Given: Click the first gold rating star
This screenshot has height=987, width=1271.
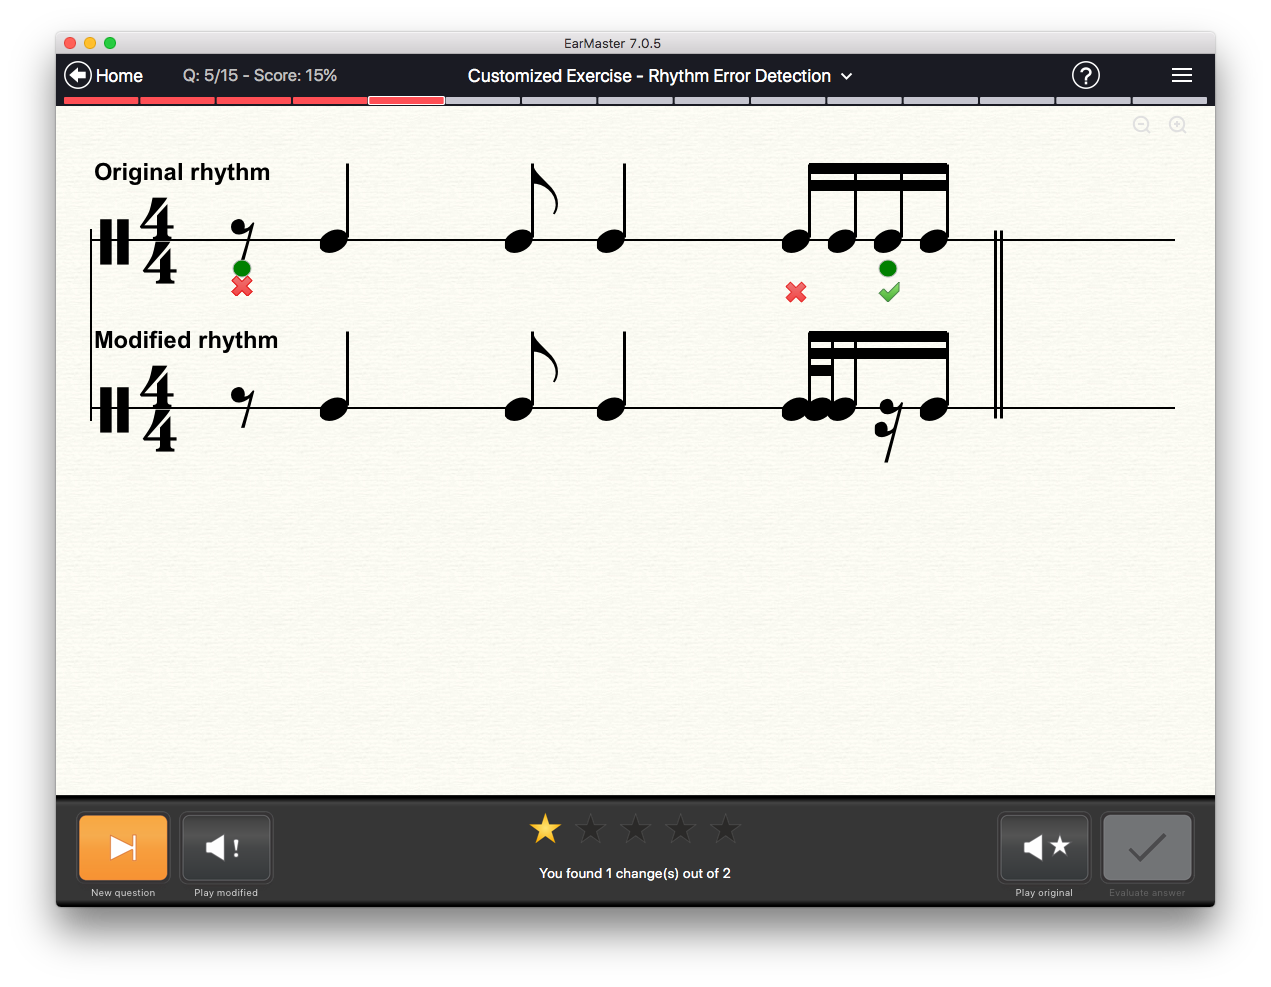Looking at the screenshot, I should pyautogui.click(x=545, y=828).
